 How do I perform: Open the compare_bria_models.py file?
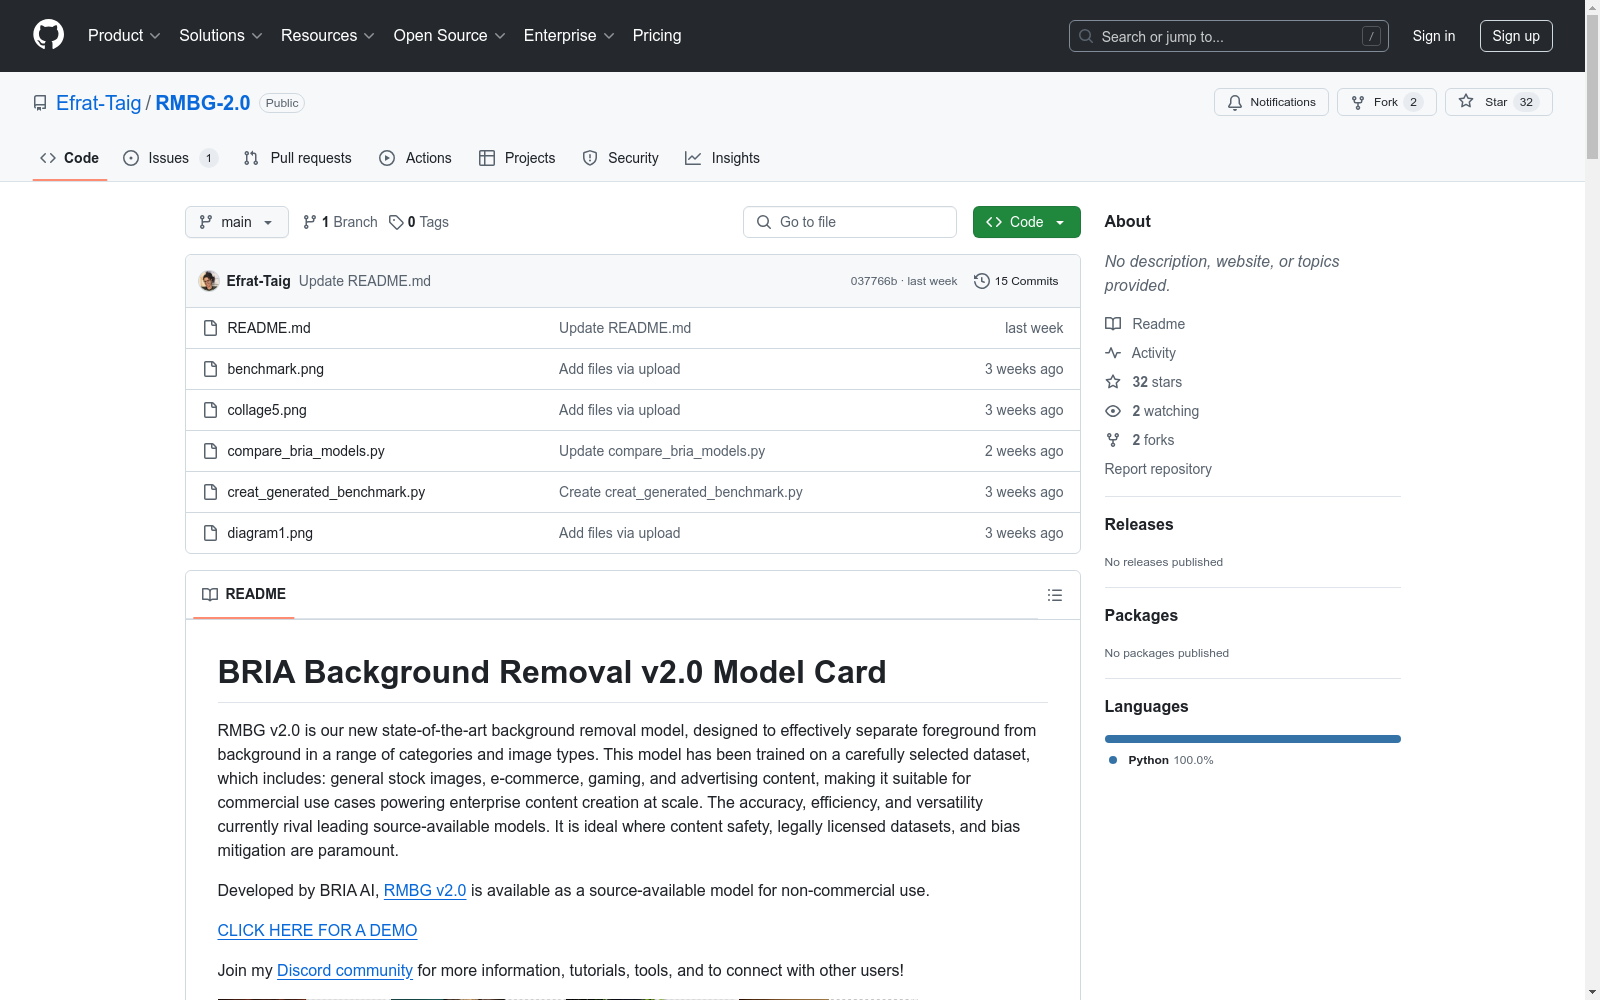(x=306, y=451)
